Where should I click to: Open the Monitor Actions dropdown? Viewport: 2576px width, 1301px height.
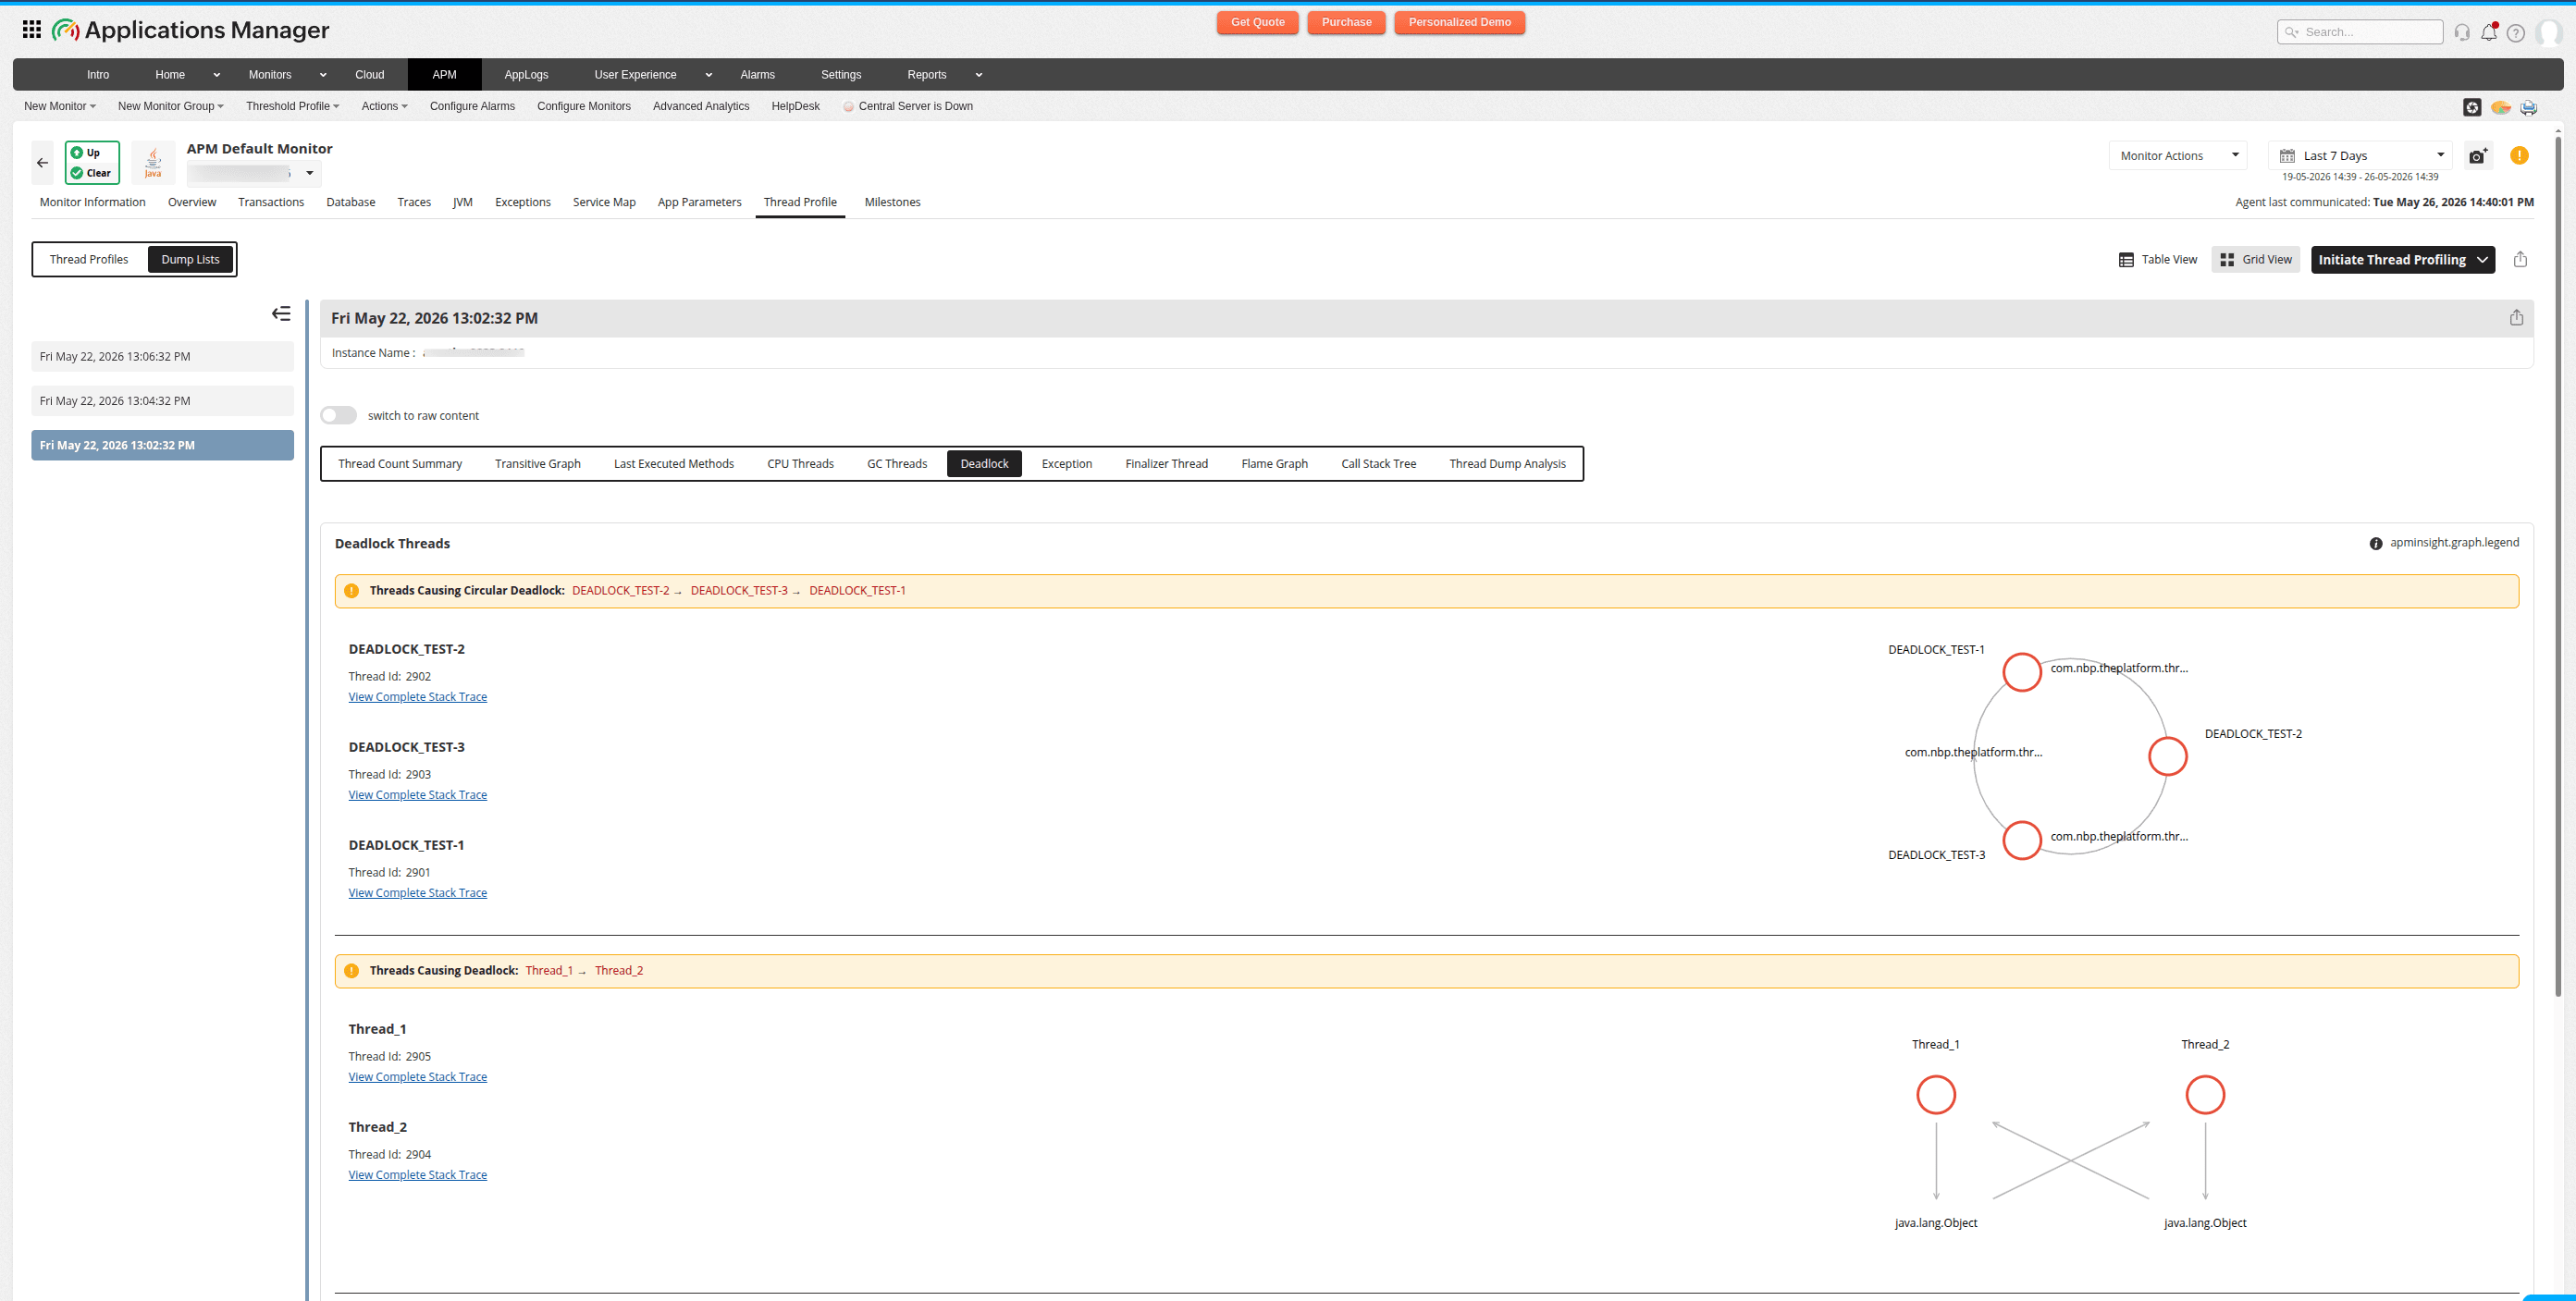(x=2177, y=155)
